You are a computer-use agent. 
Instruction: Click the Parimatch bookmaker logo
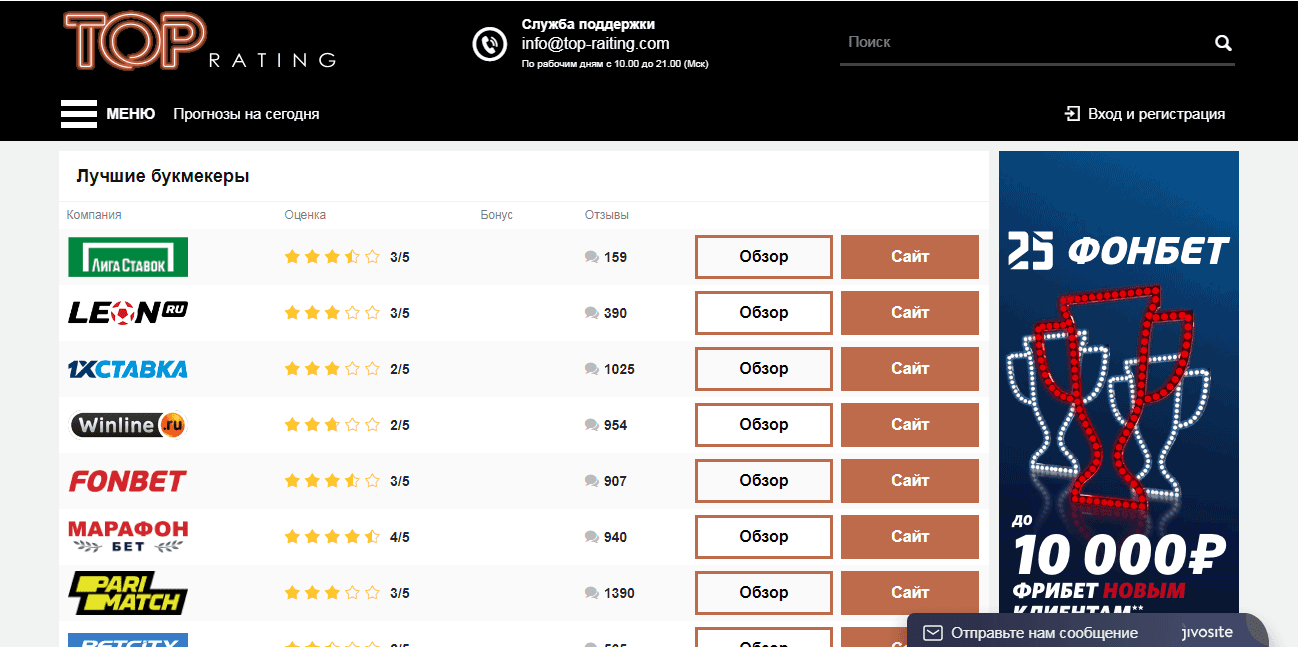click(x=128, y=593)
